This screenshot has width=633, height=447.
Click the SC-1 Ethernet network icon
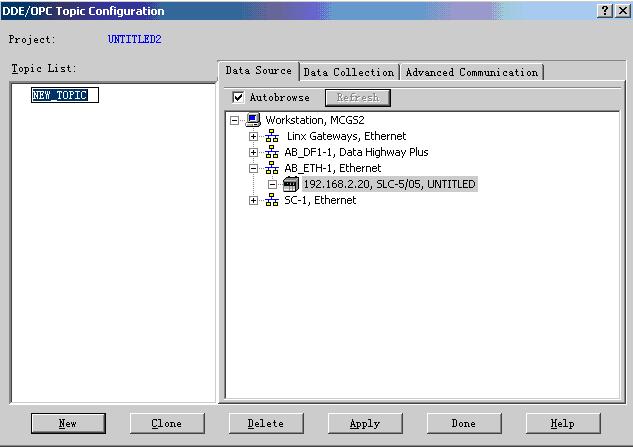(272, 200)
